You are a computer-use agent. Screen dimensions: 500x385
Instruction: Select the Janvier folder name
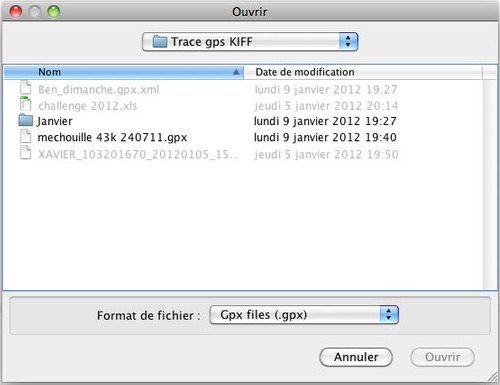tap(55, 121)
